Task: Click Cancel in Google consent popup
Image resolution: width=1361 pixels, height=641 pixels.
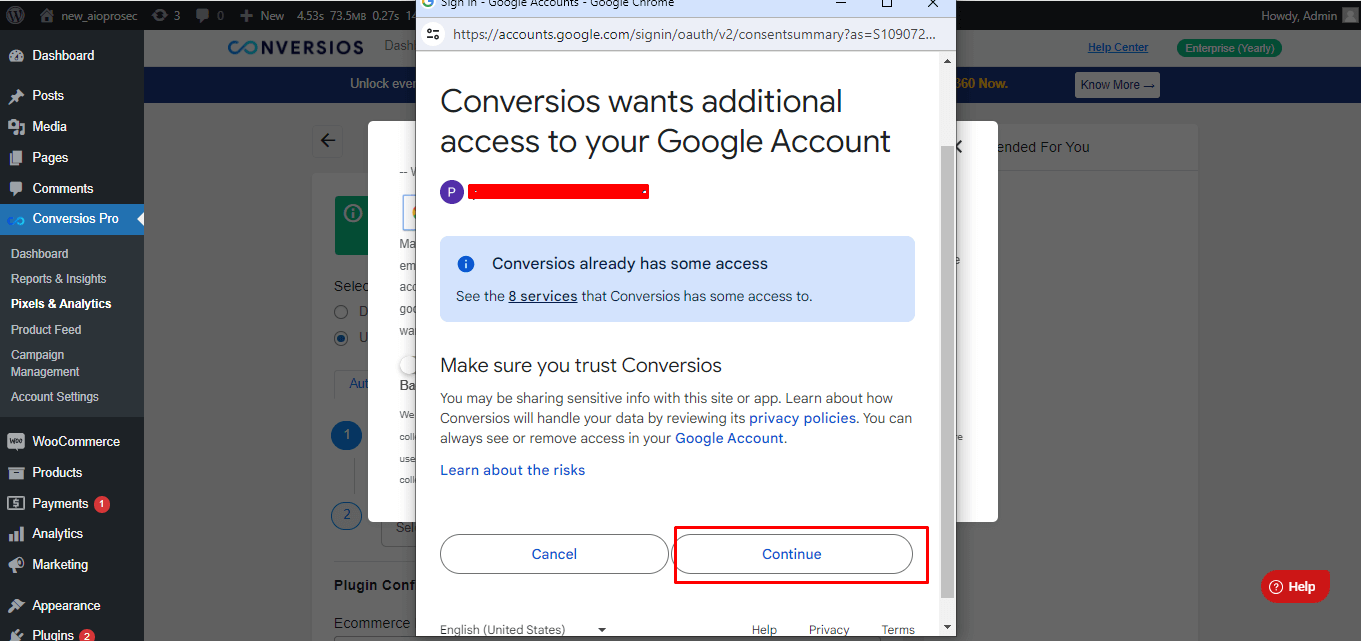Action: [x=554, y=554]
